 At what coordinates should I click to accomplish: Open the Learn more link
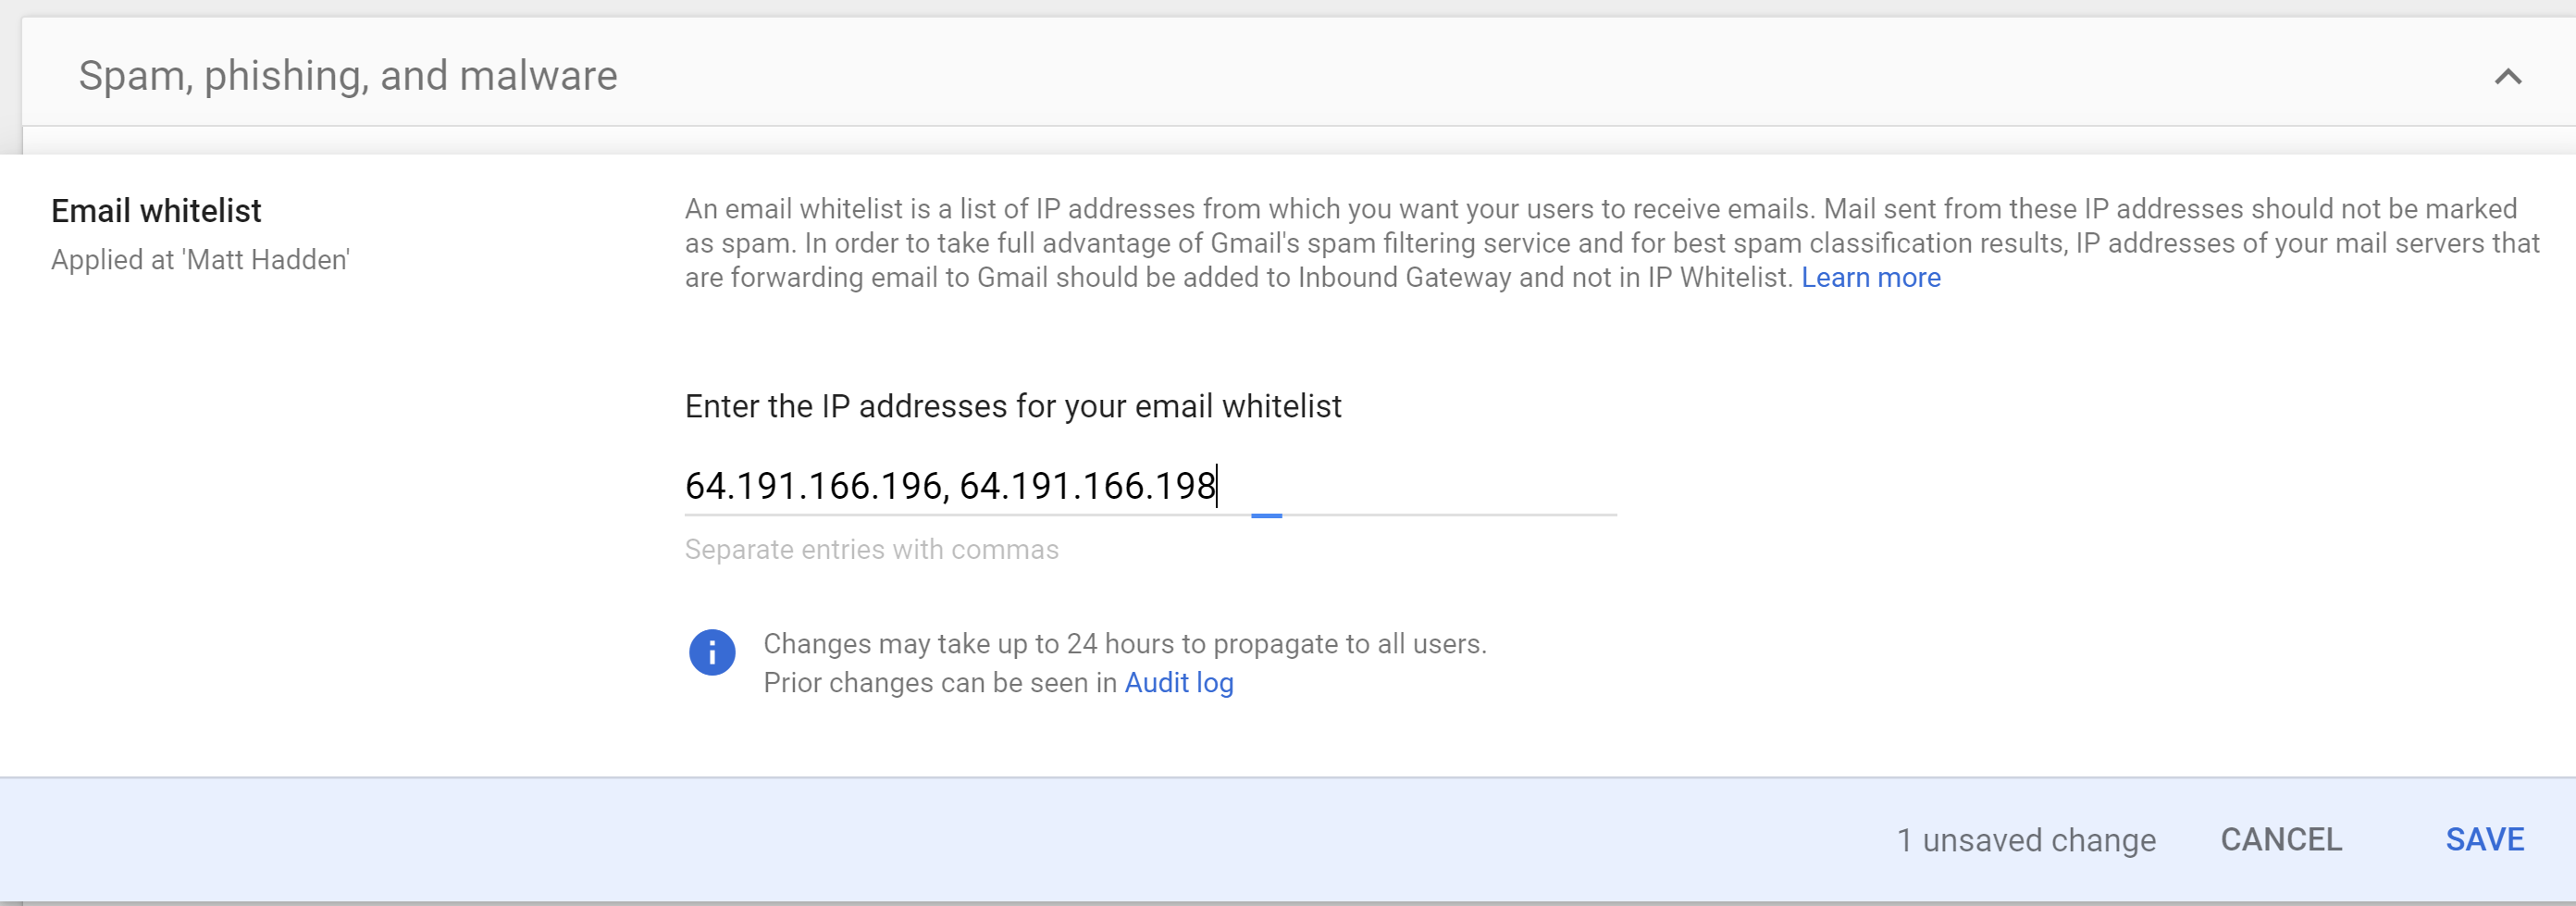point(1870,278)
